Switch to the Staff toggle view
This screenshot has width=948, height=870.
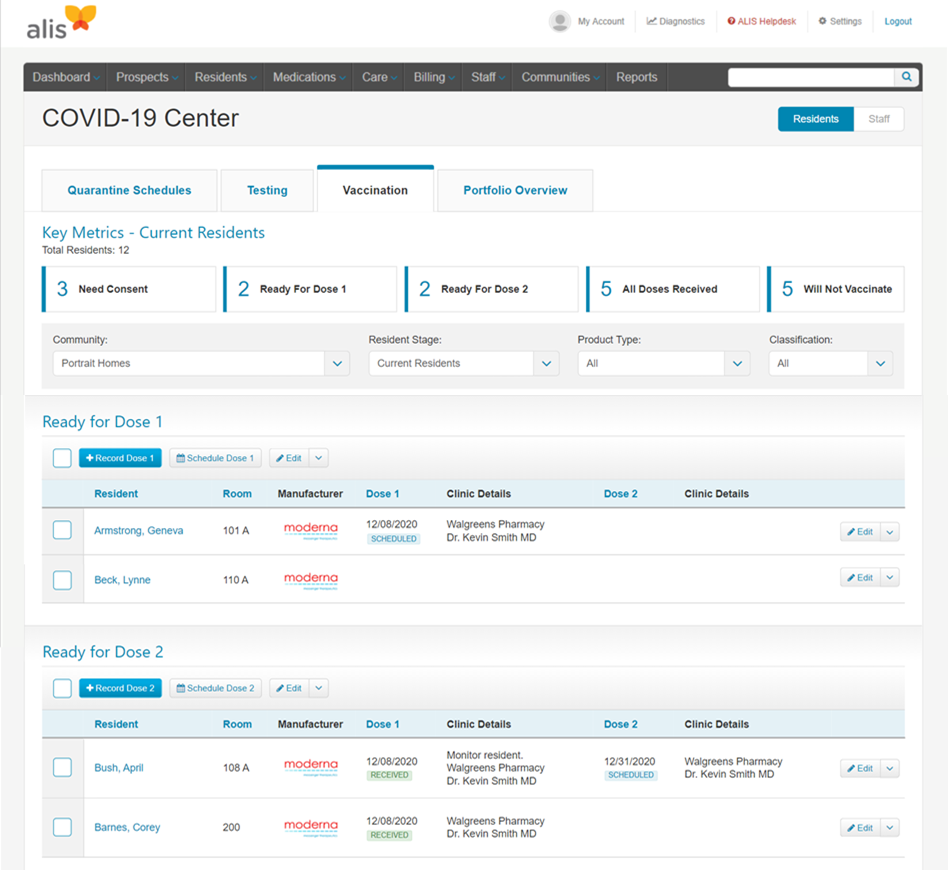878,119
